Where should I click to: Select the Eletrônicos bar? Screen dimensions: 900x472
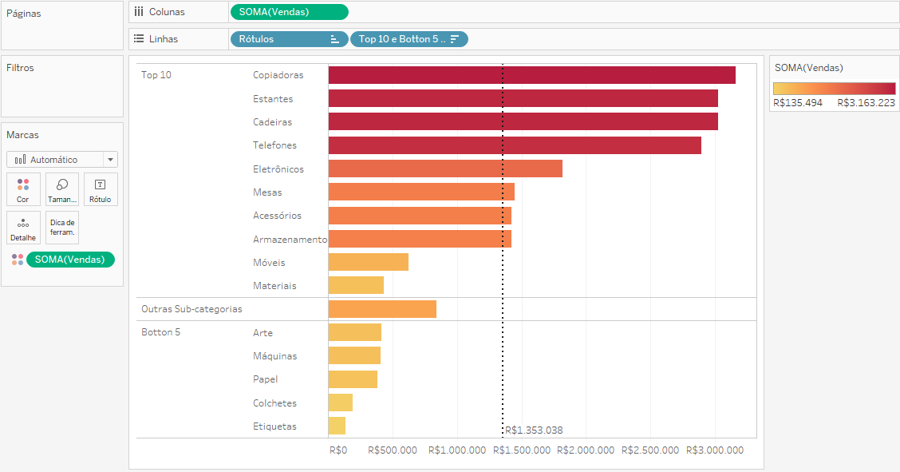coord(445,169)
